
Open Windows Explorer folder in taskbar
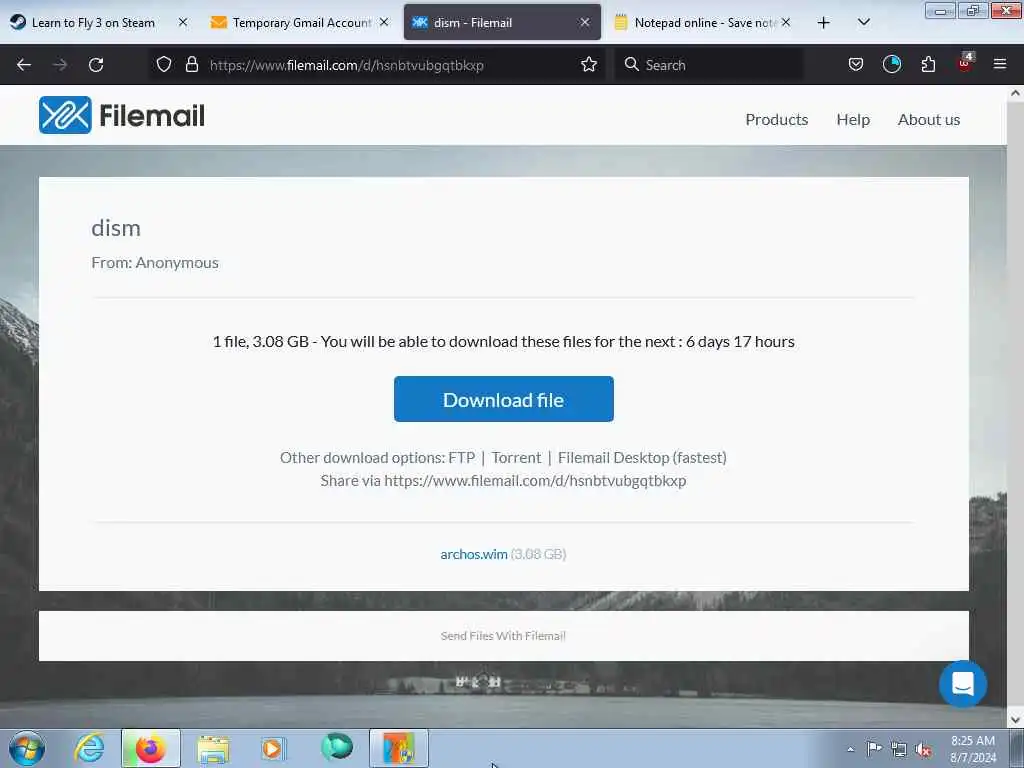tap(214, 749)
